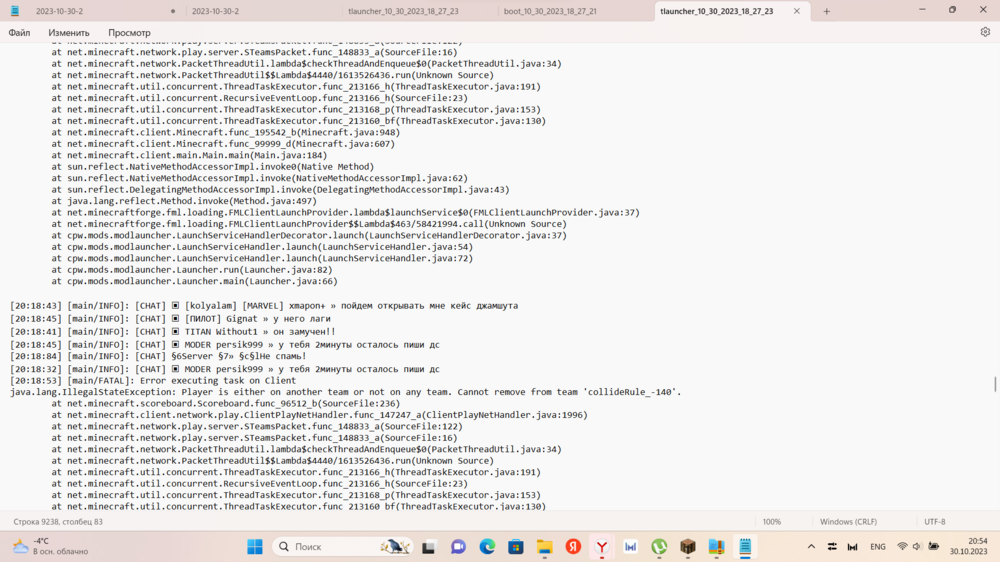Open Yandex Browser from taskbar
Image resolution: width=1000 pixels, height=562 pixels.
pyautogui.click(x=602, y=547)
